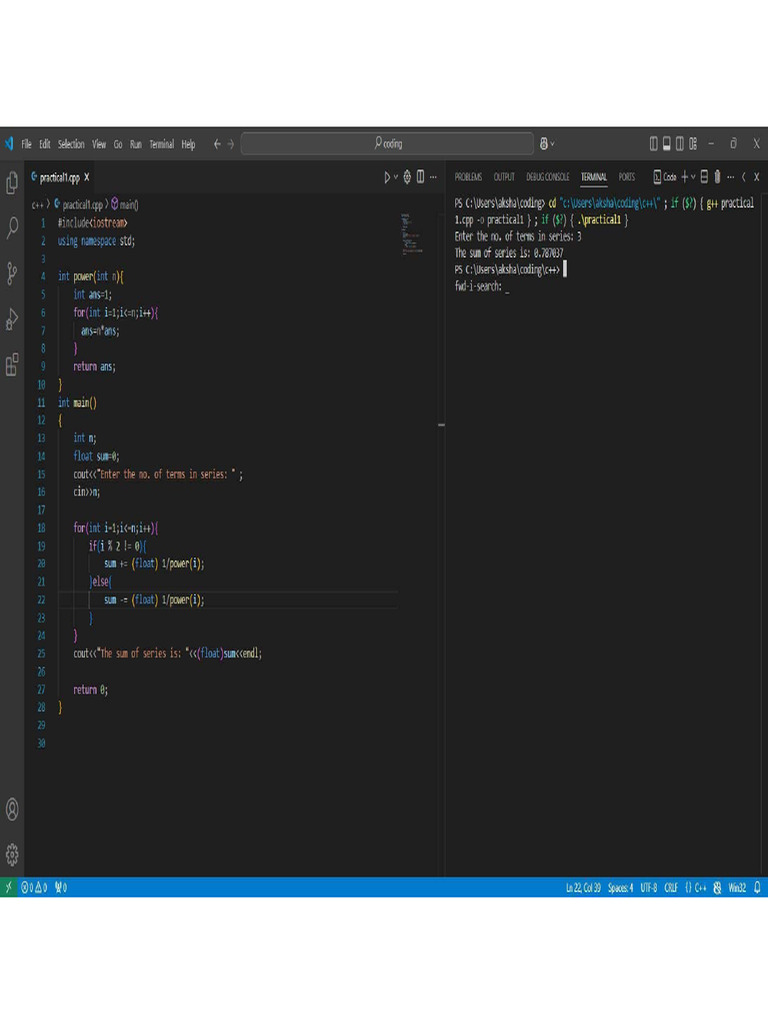Expand the new terminal launch profile dropdown
Screen dimensions: 768x1024
click(693, 177)
